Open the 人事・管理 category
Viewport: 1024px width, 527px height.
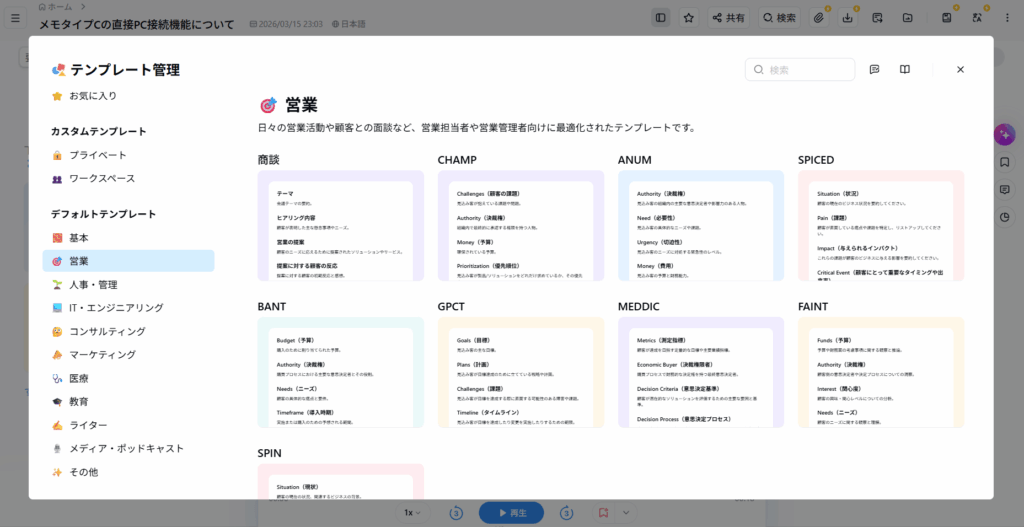[129, 285]
